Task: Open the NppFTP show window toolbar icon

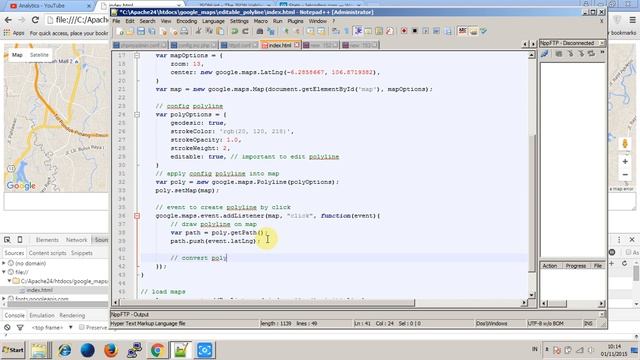Action: (x=473, y=31)
